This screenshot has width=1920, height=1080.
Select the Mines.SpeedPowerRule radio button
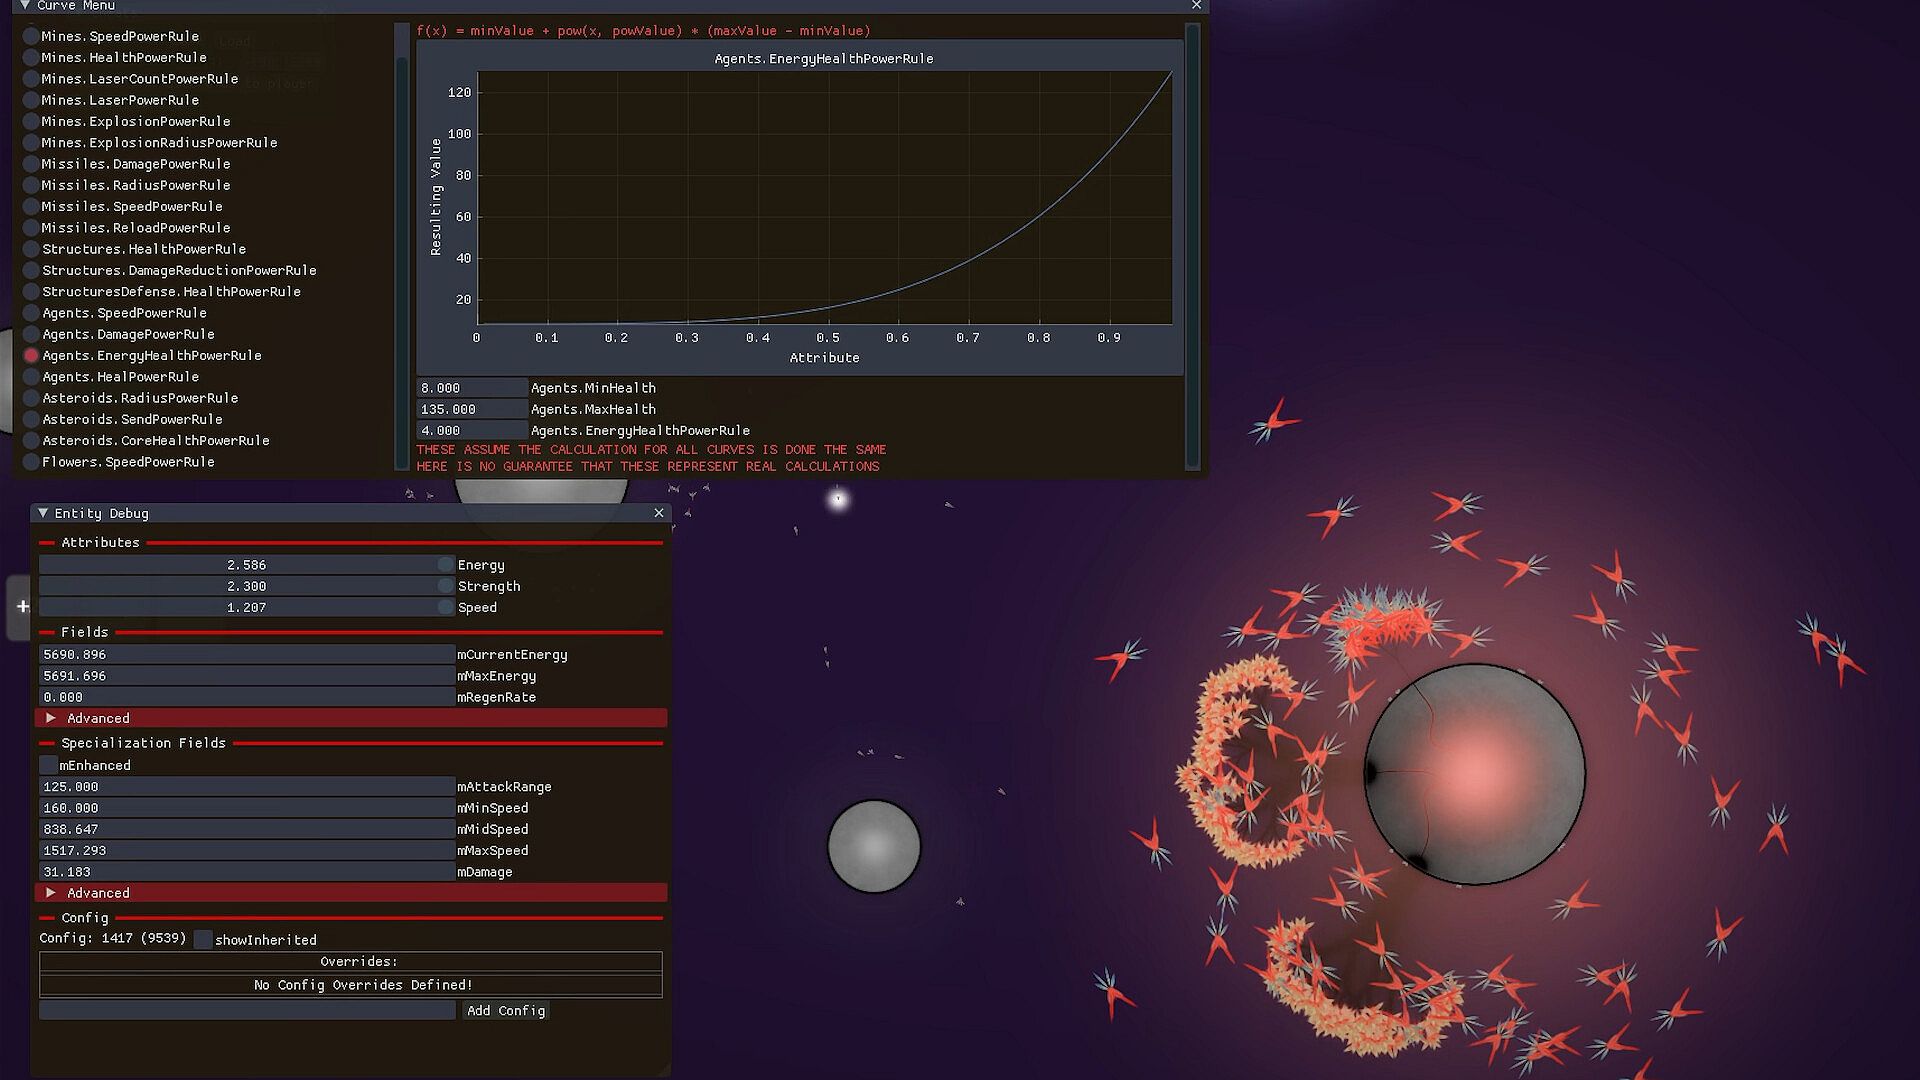[31, 36]
